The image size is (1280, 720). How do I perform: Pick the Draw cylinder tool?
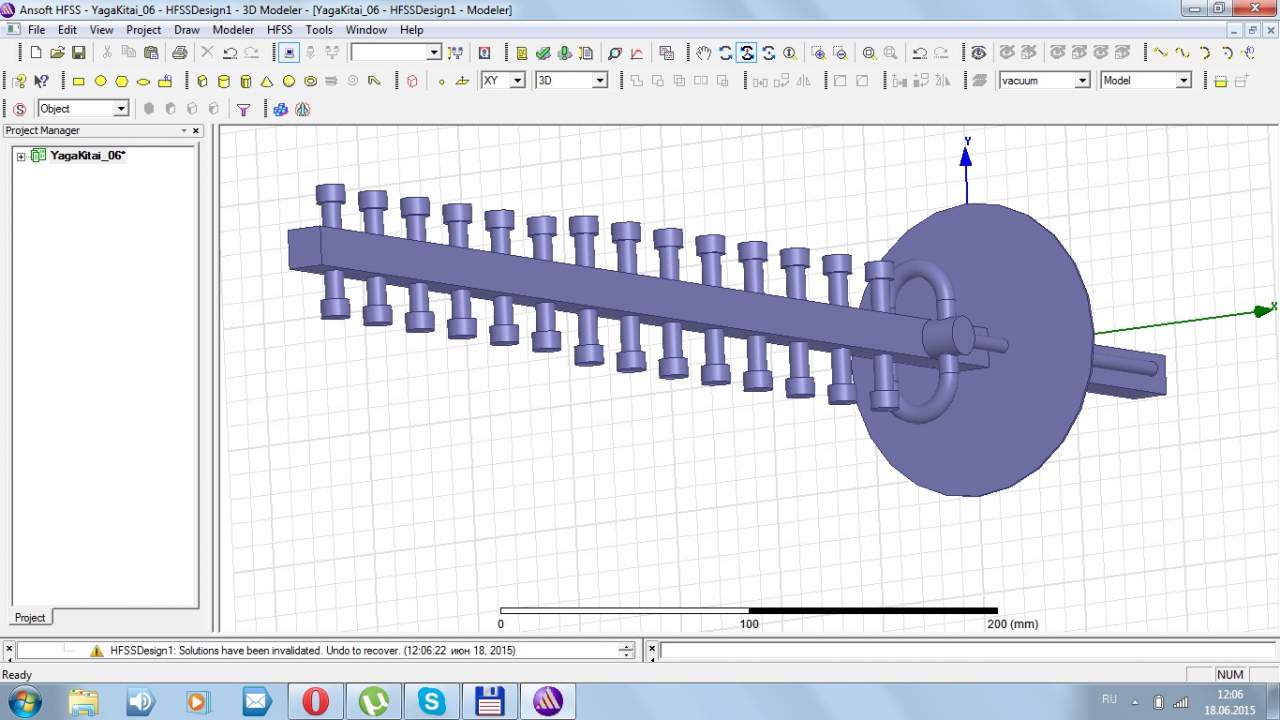pos(223,81)
